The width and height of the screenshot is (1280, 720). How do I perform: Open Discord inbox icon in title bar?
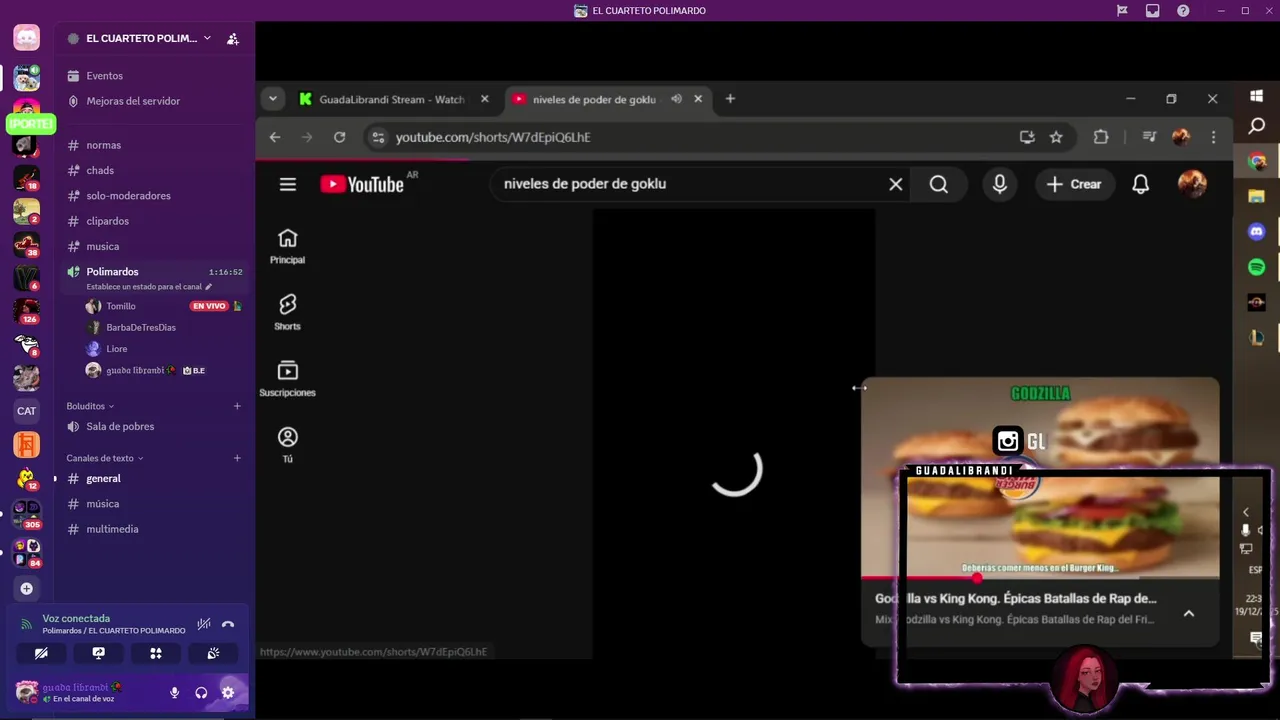[1153, 11]
